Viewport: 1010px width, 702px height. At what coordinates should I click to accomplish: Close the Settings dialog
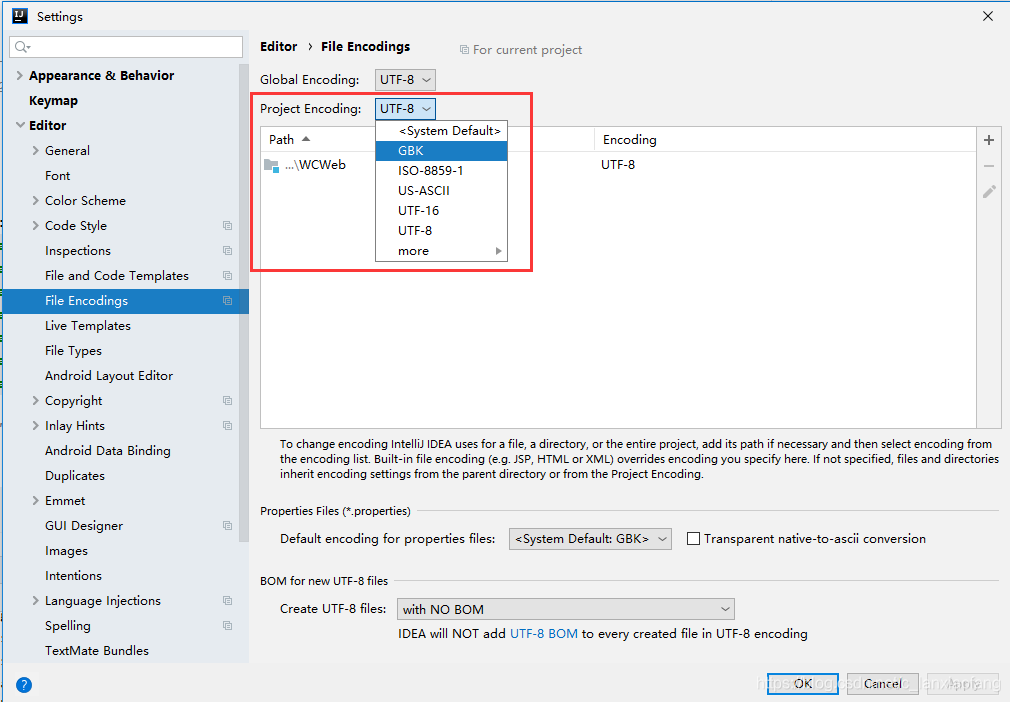pyautogui.click(x=987, y=16)
